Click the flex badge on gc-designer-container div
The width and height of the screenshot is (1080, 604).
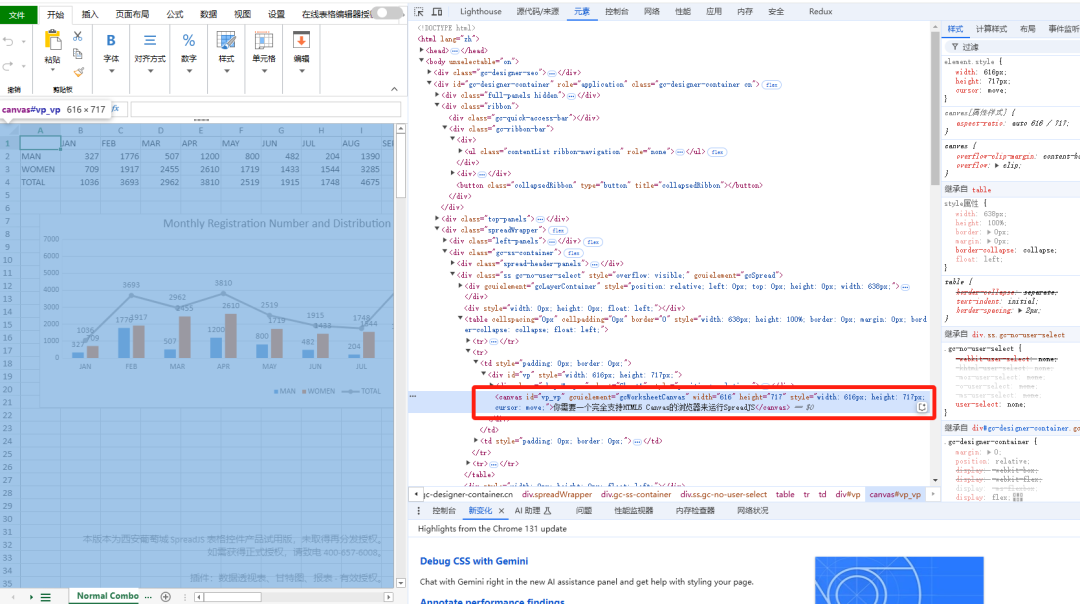(771, 85)
